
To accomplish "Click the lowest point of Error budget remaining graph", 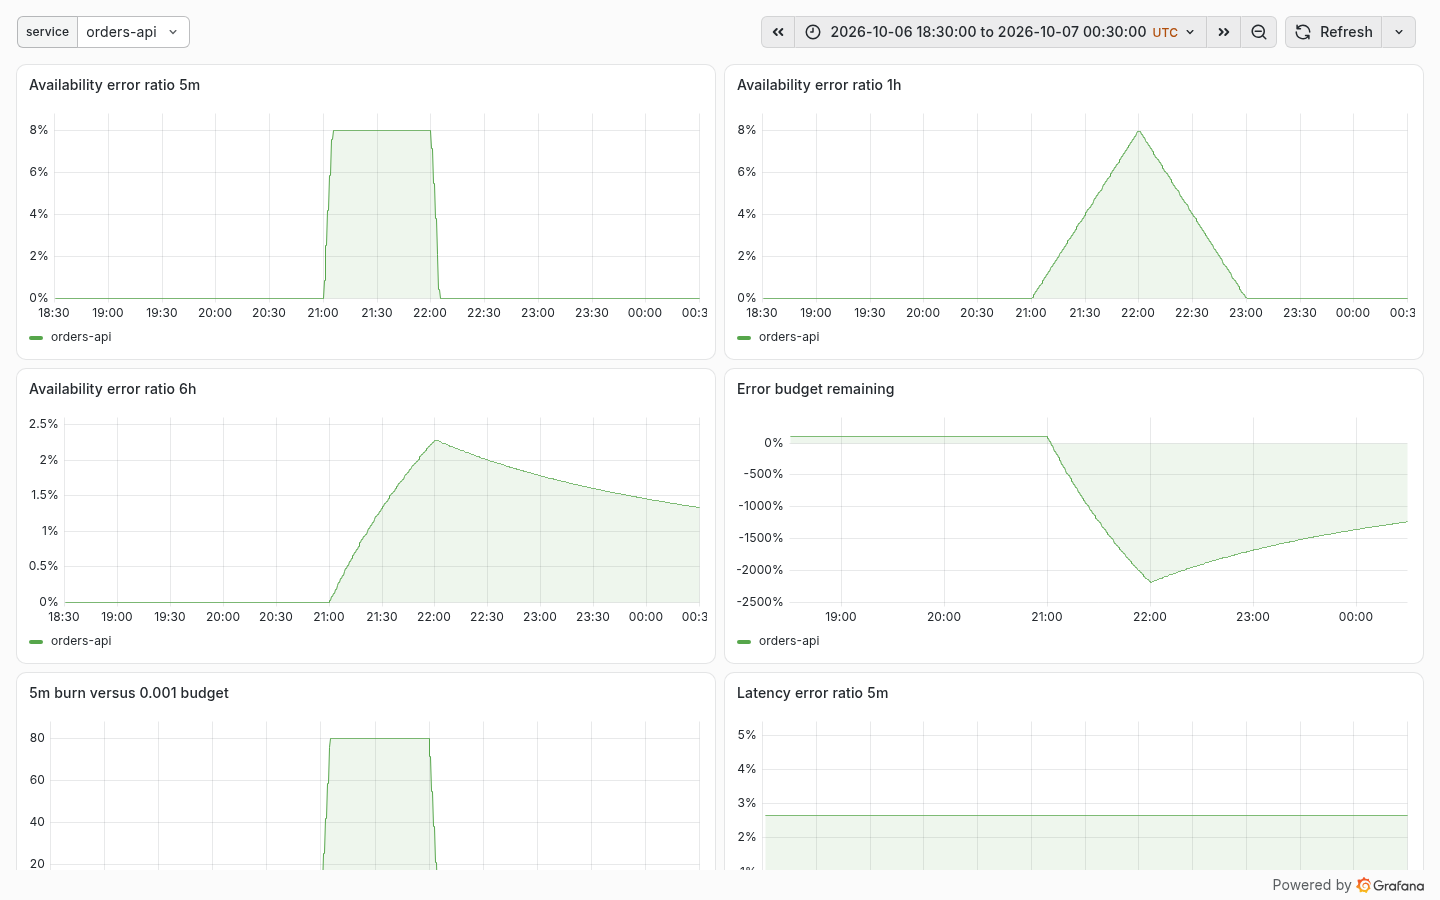I will 1150,582.
